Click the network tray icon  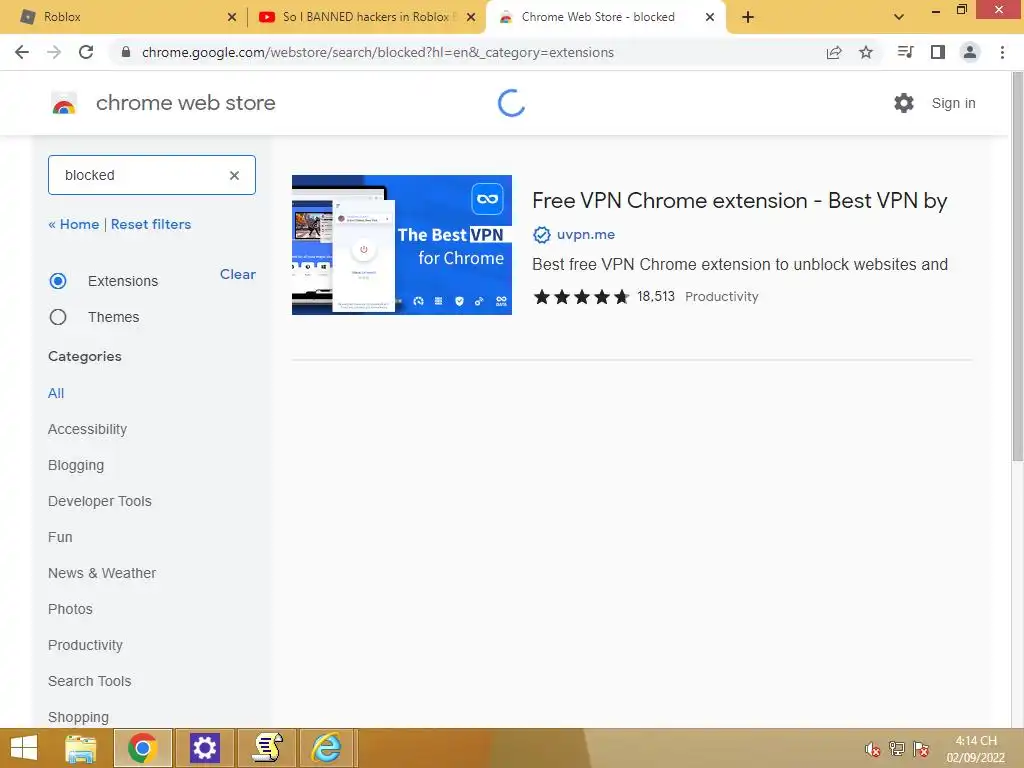point(897,749)
